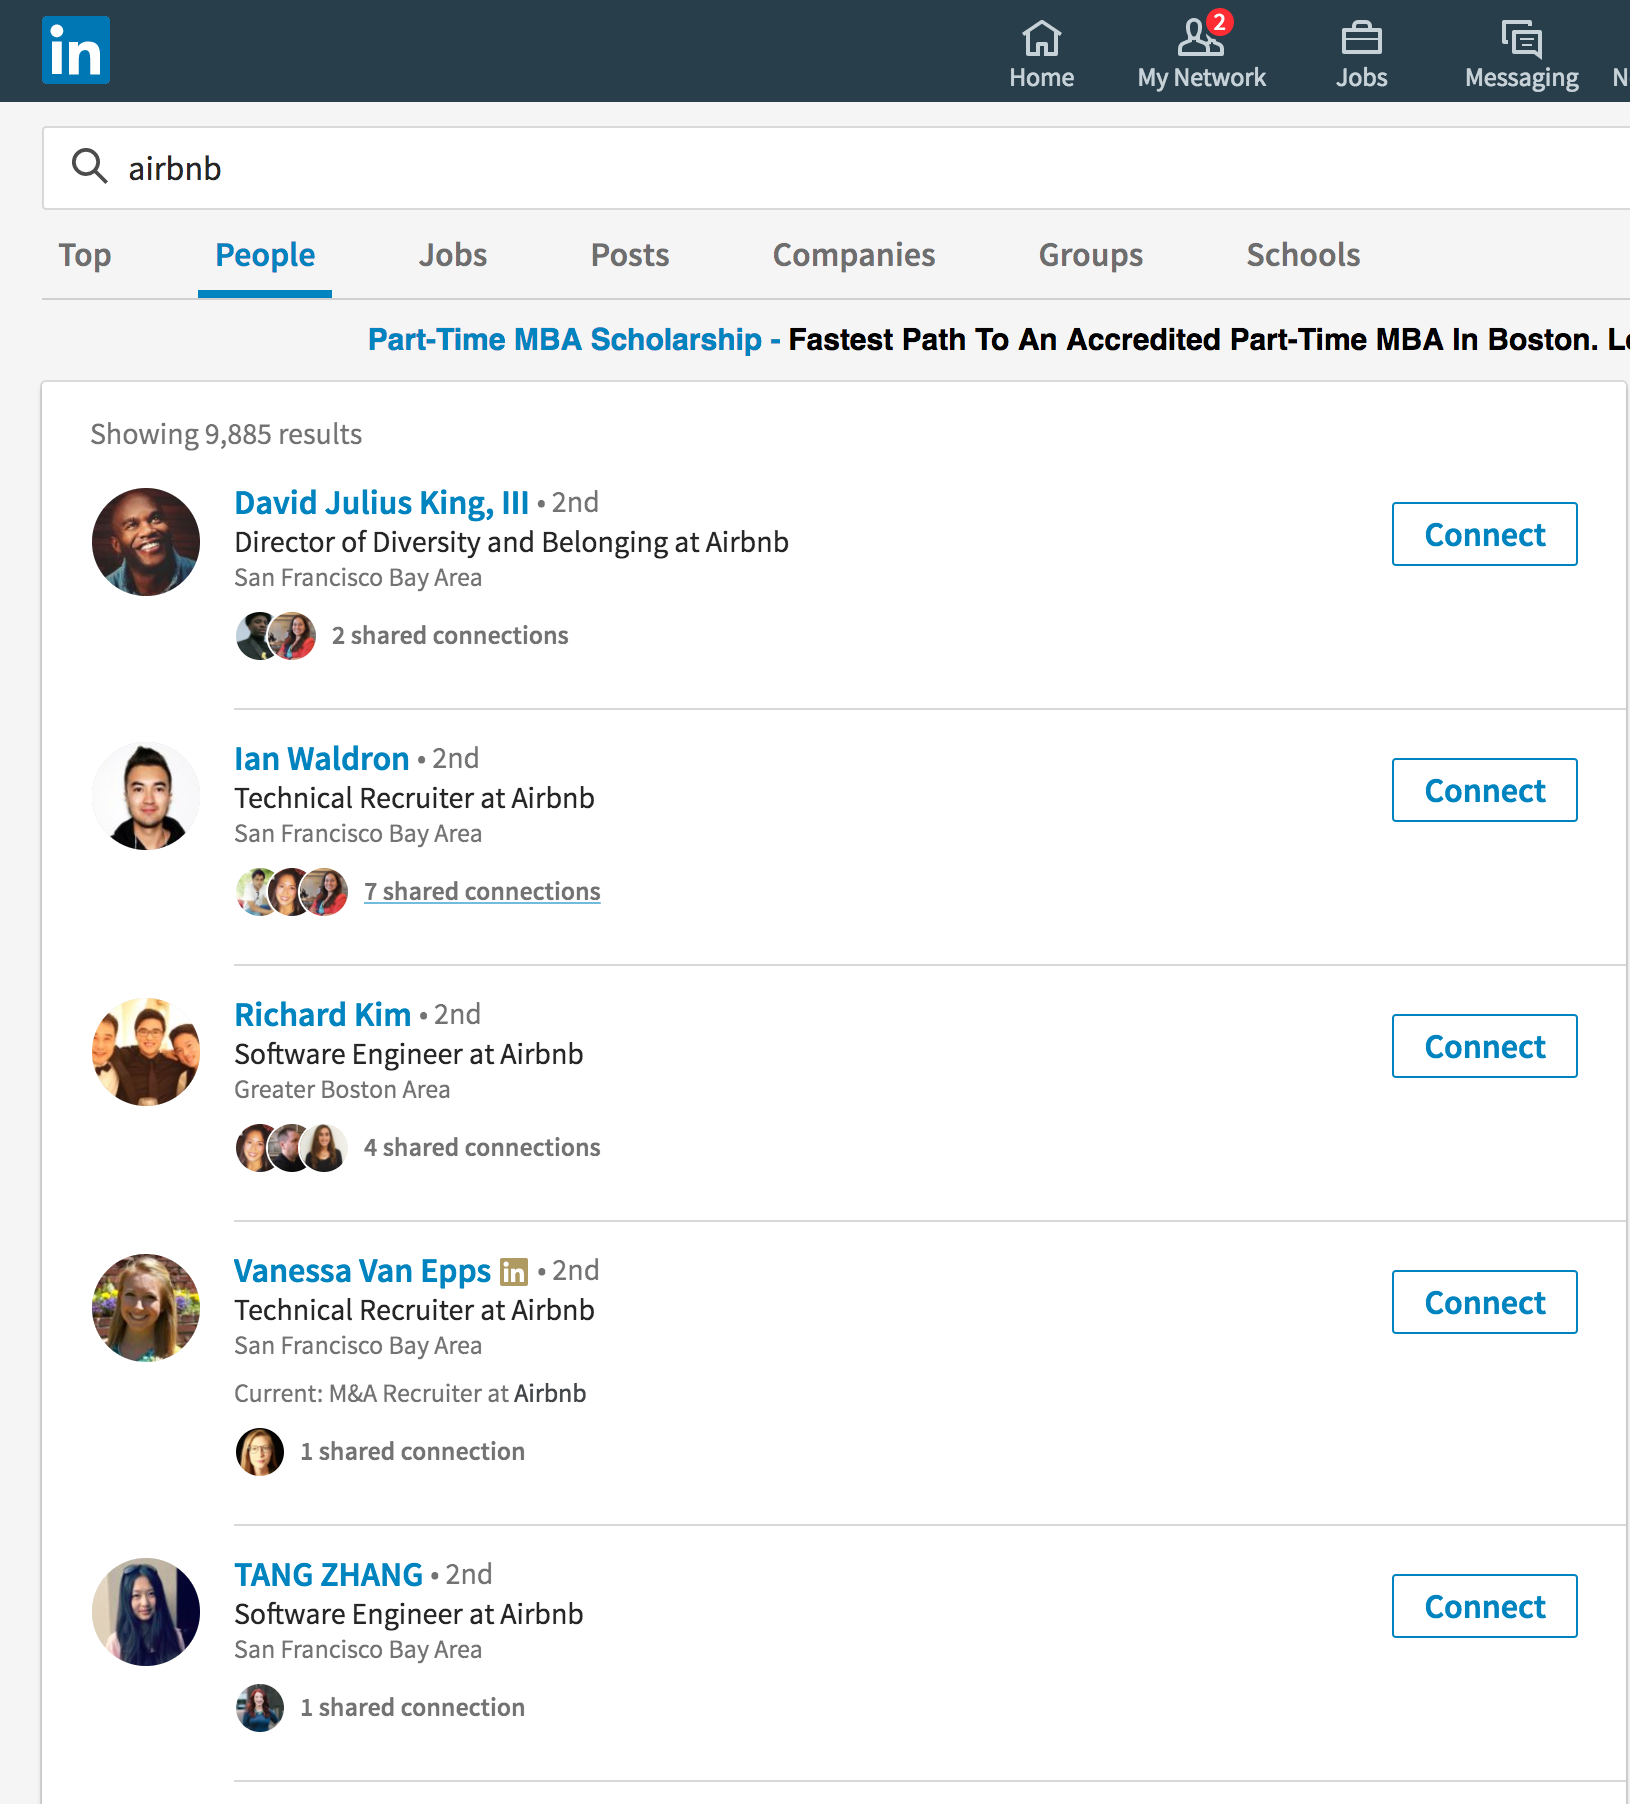Screen dimensions: 1630x1804
Task: Click David Julius King's profile photo
Action: pyautogui.click(x=146, y=542)
